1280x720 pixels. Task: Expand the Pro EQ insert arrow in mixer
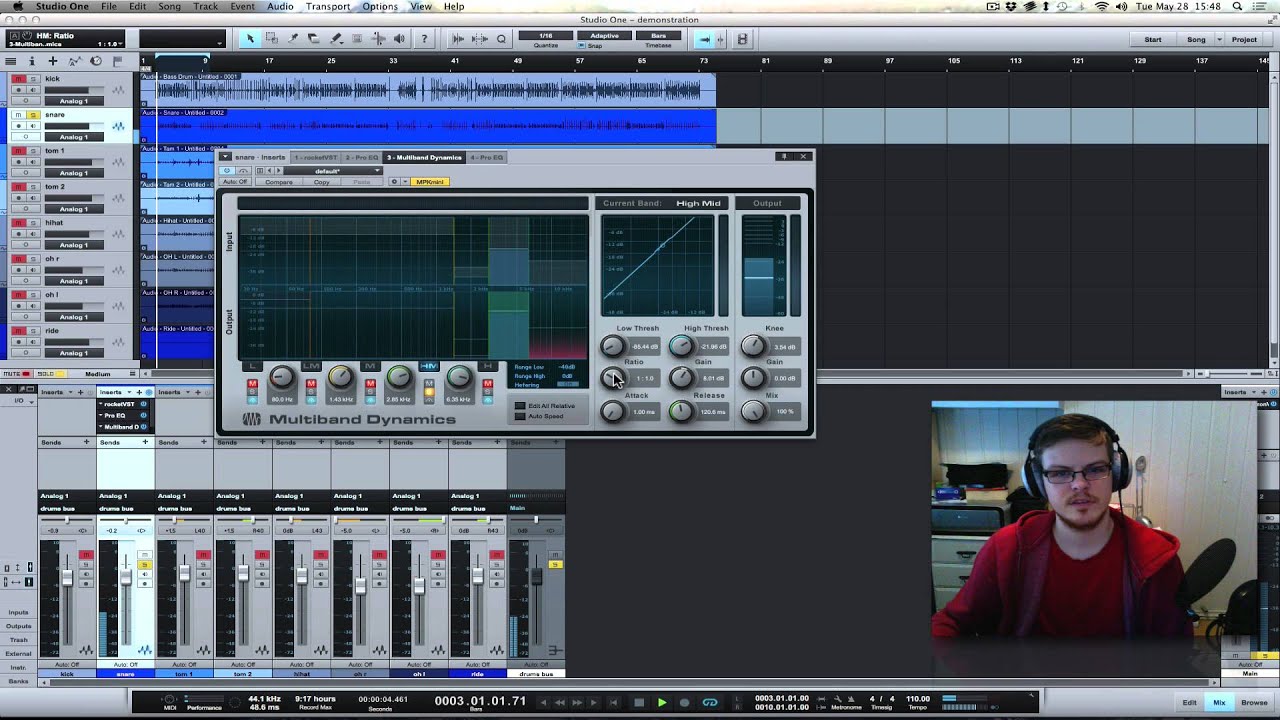(101, 415)
